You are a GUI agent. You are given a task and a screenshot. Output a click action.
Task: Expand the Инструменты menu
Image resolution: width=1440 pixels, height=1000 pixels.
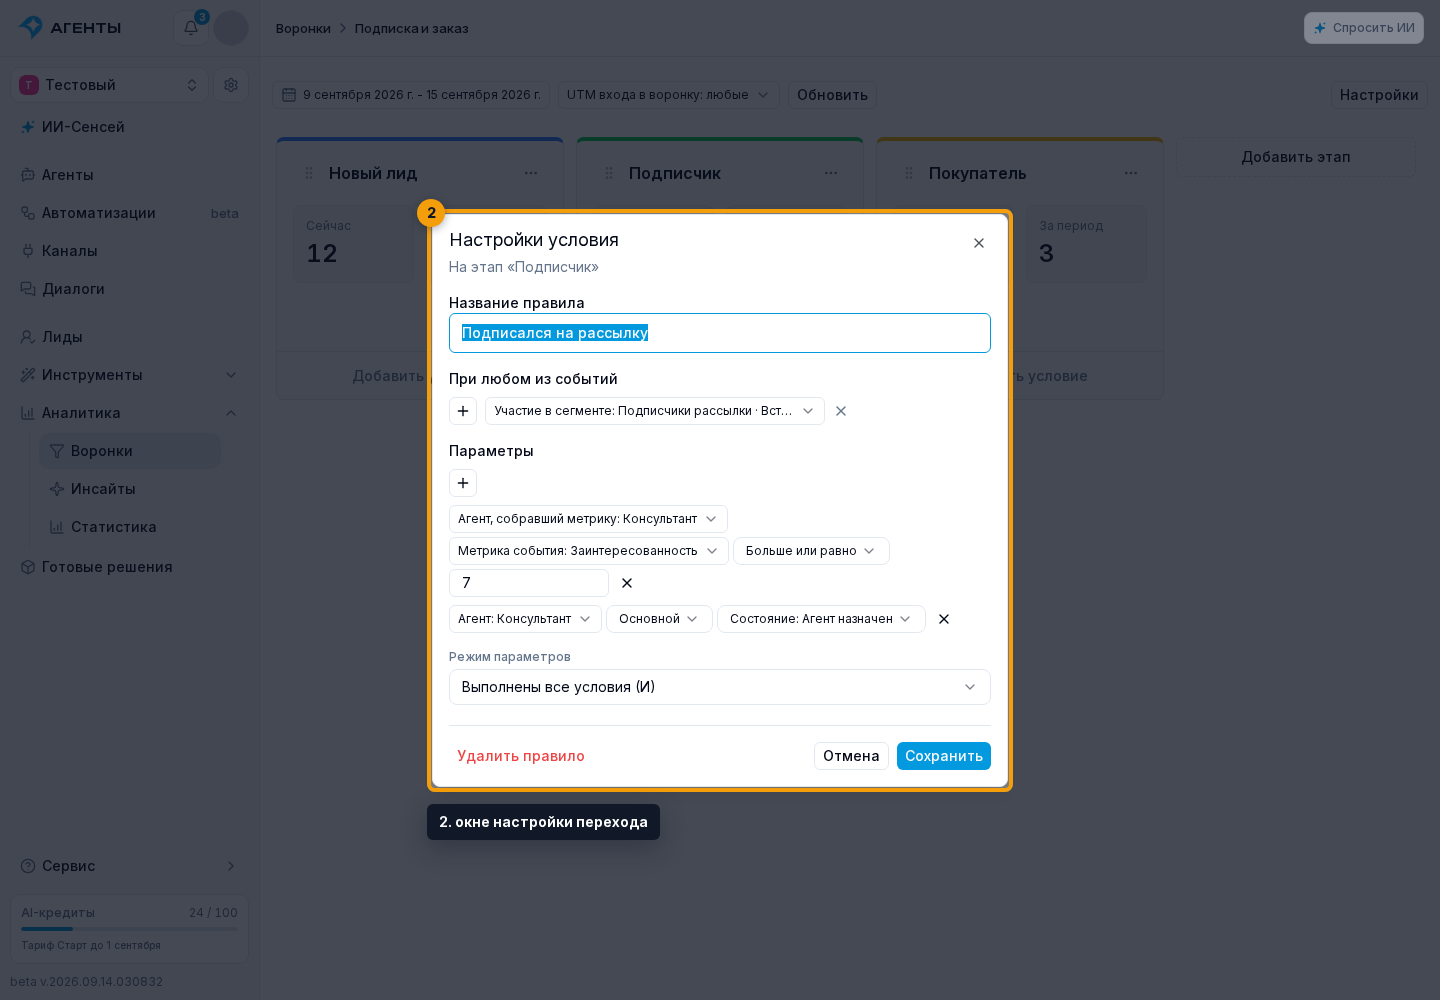point(130,375)
